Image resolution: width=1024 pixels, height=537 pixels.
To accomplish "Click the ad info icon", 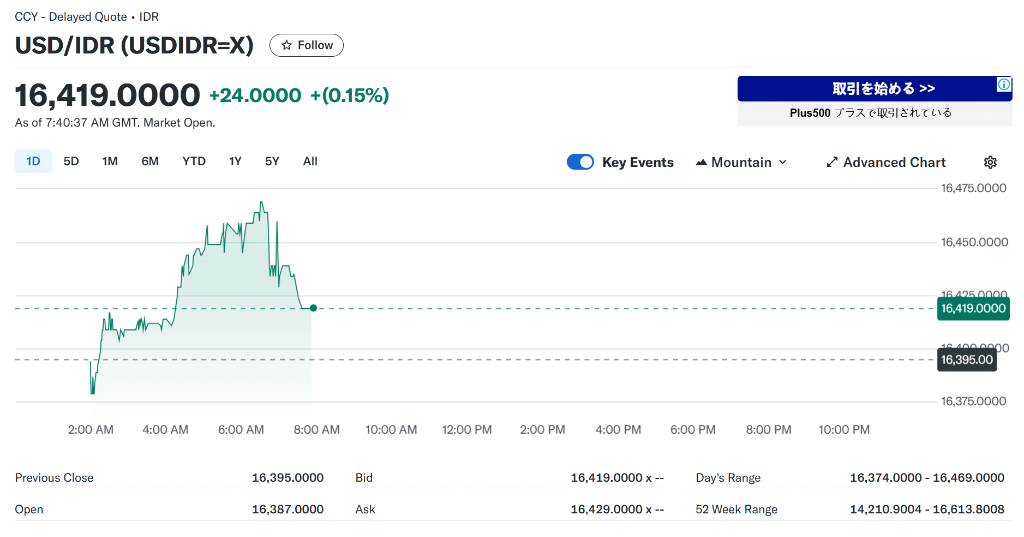I will 1004,84.
